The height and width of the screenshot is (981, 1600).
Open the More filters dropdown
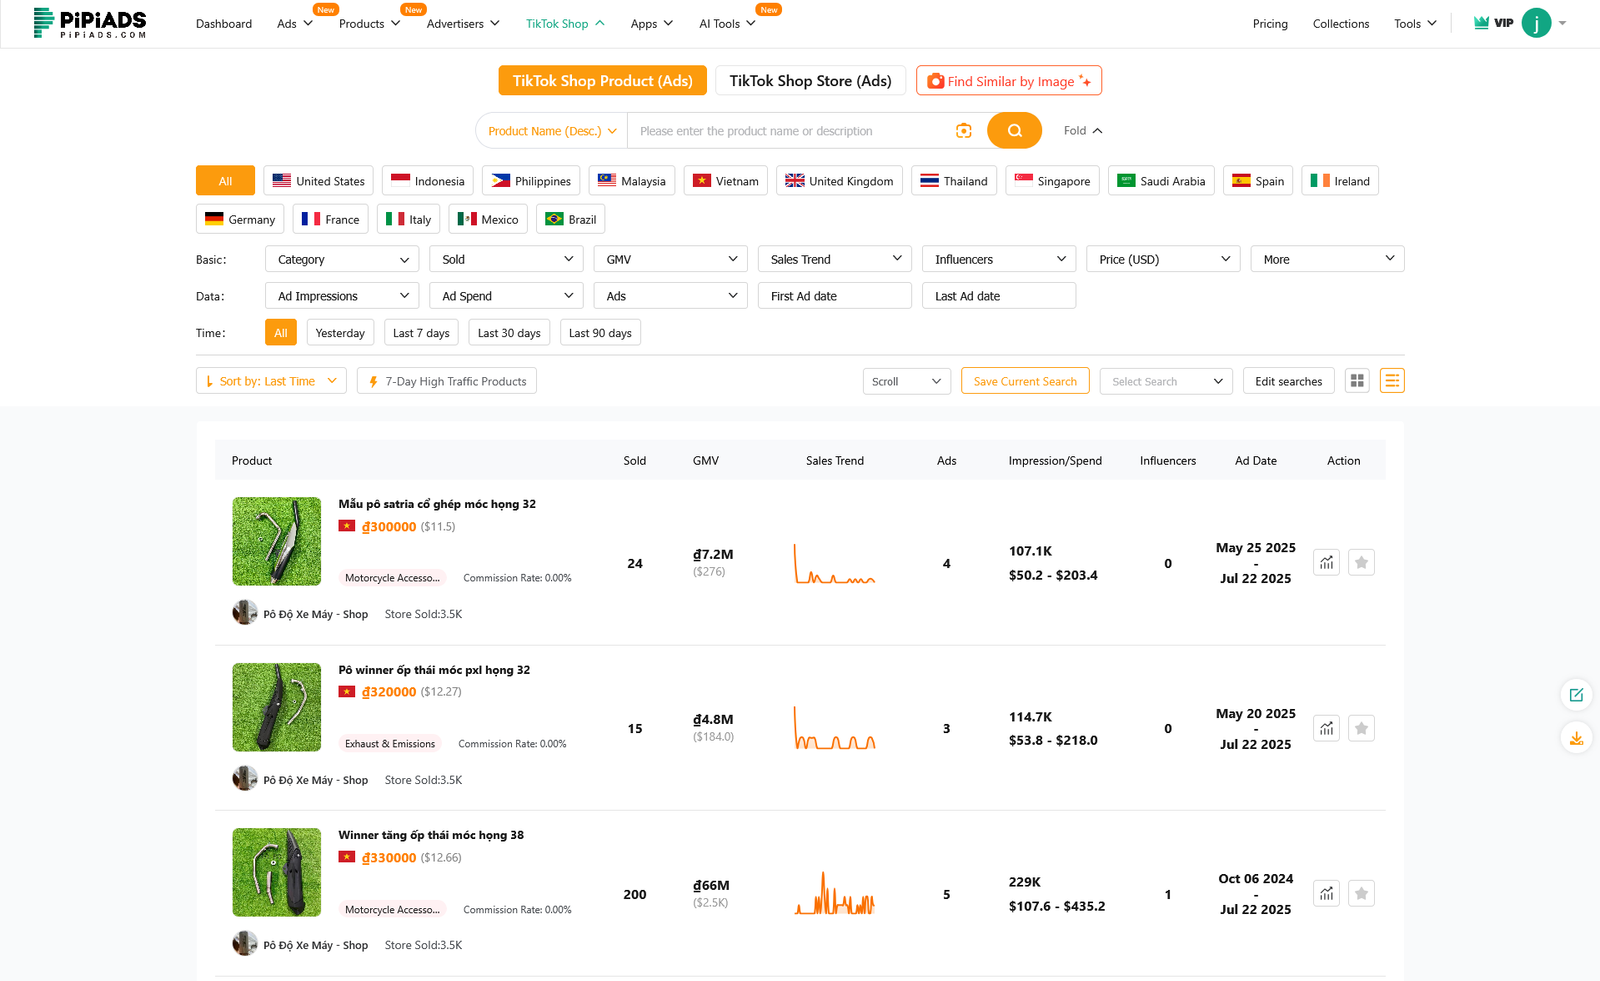(x=1327, y=259)
